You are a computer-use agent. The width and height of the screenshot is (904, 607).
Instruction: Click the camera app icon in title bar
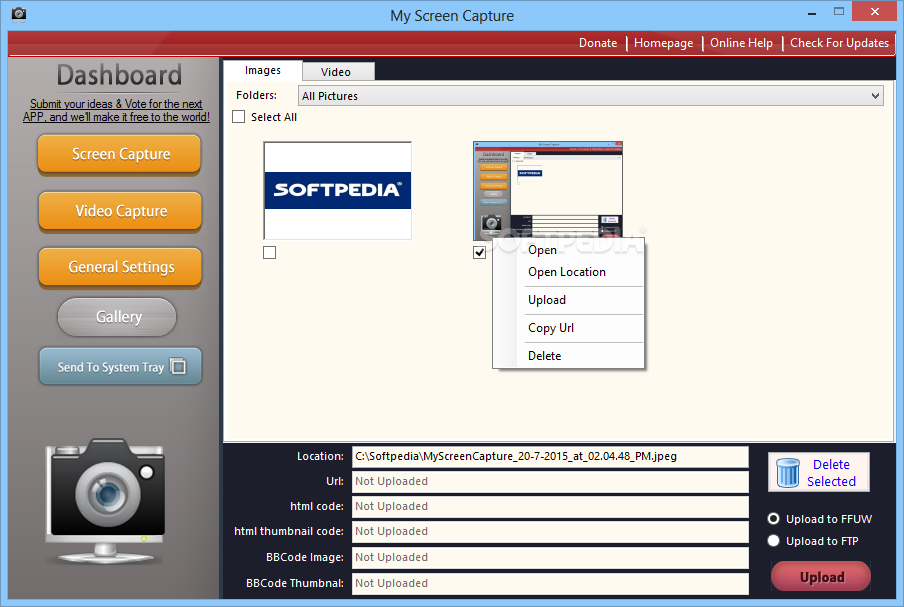(18, 14)
